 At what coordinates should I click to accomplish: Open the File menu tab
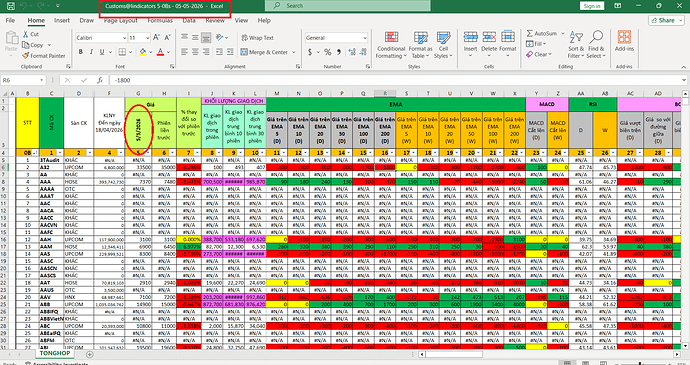[10, 20]
